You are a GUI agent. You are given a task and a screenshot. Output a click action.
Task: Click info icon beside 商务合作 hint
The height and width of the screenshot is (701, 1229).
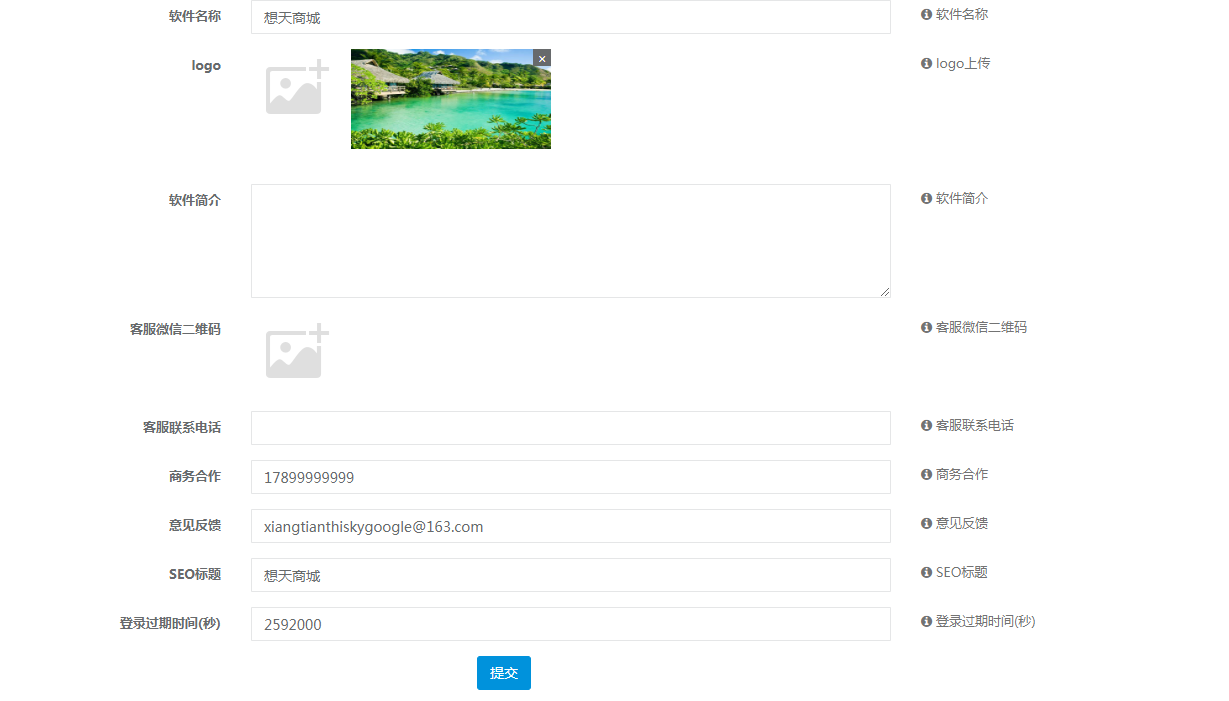tap(926, 475)
